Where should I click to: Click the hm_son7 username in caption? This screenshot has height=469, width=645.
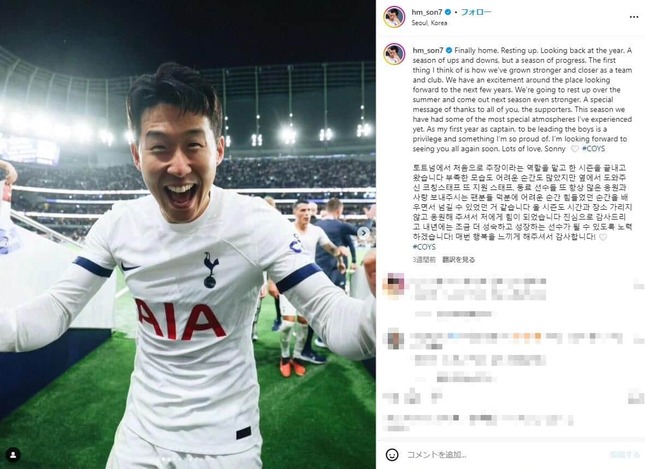428,51
